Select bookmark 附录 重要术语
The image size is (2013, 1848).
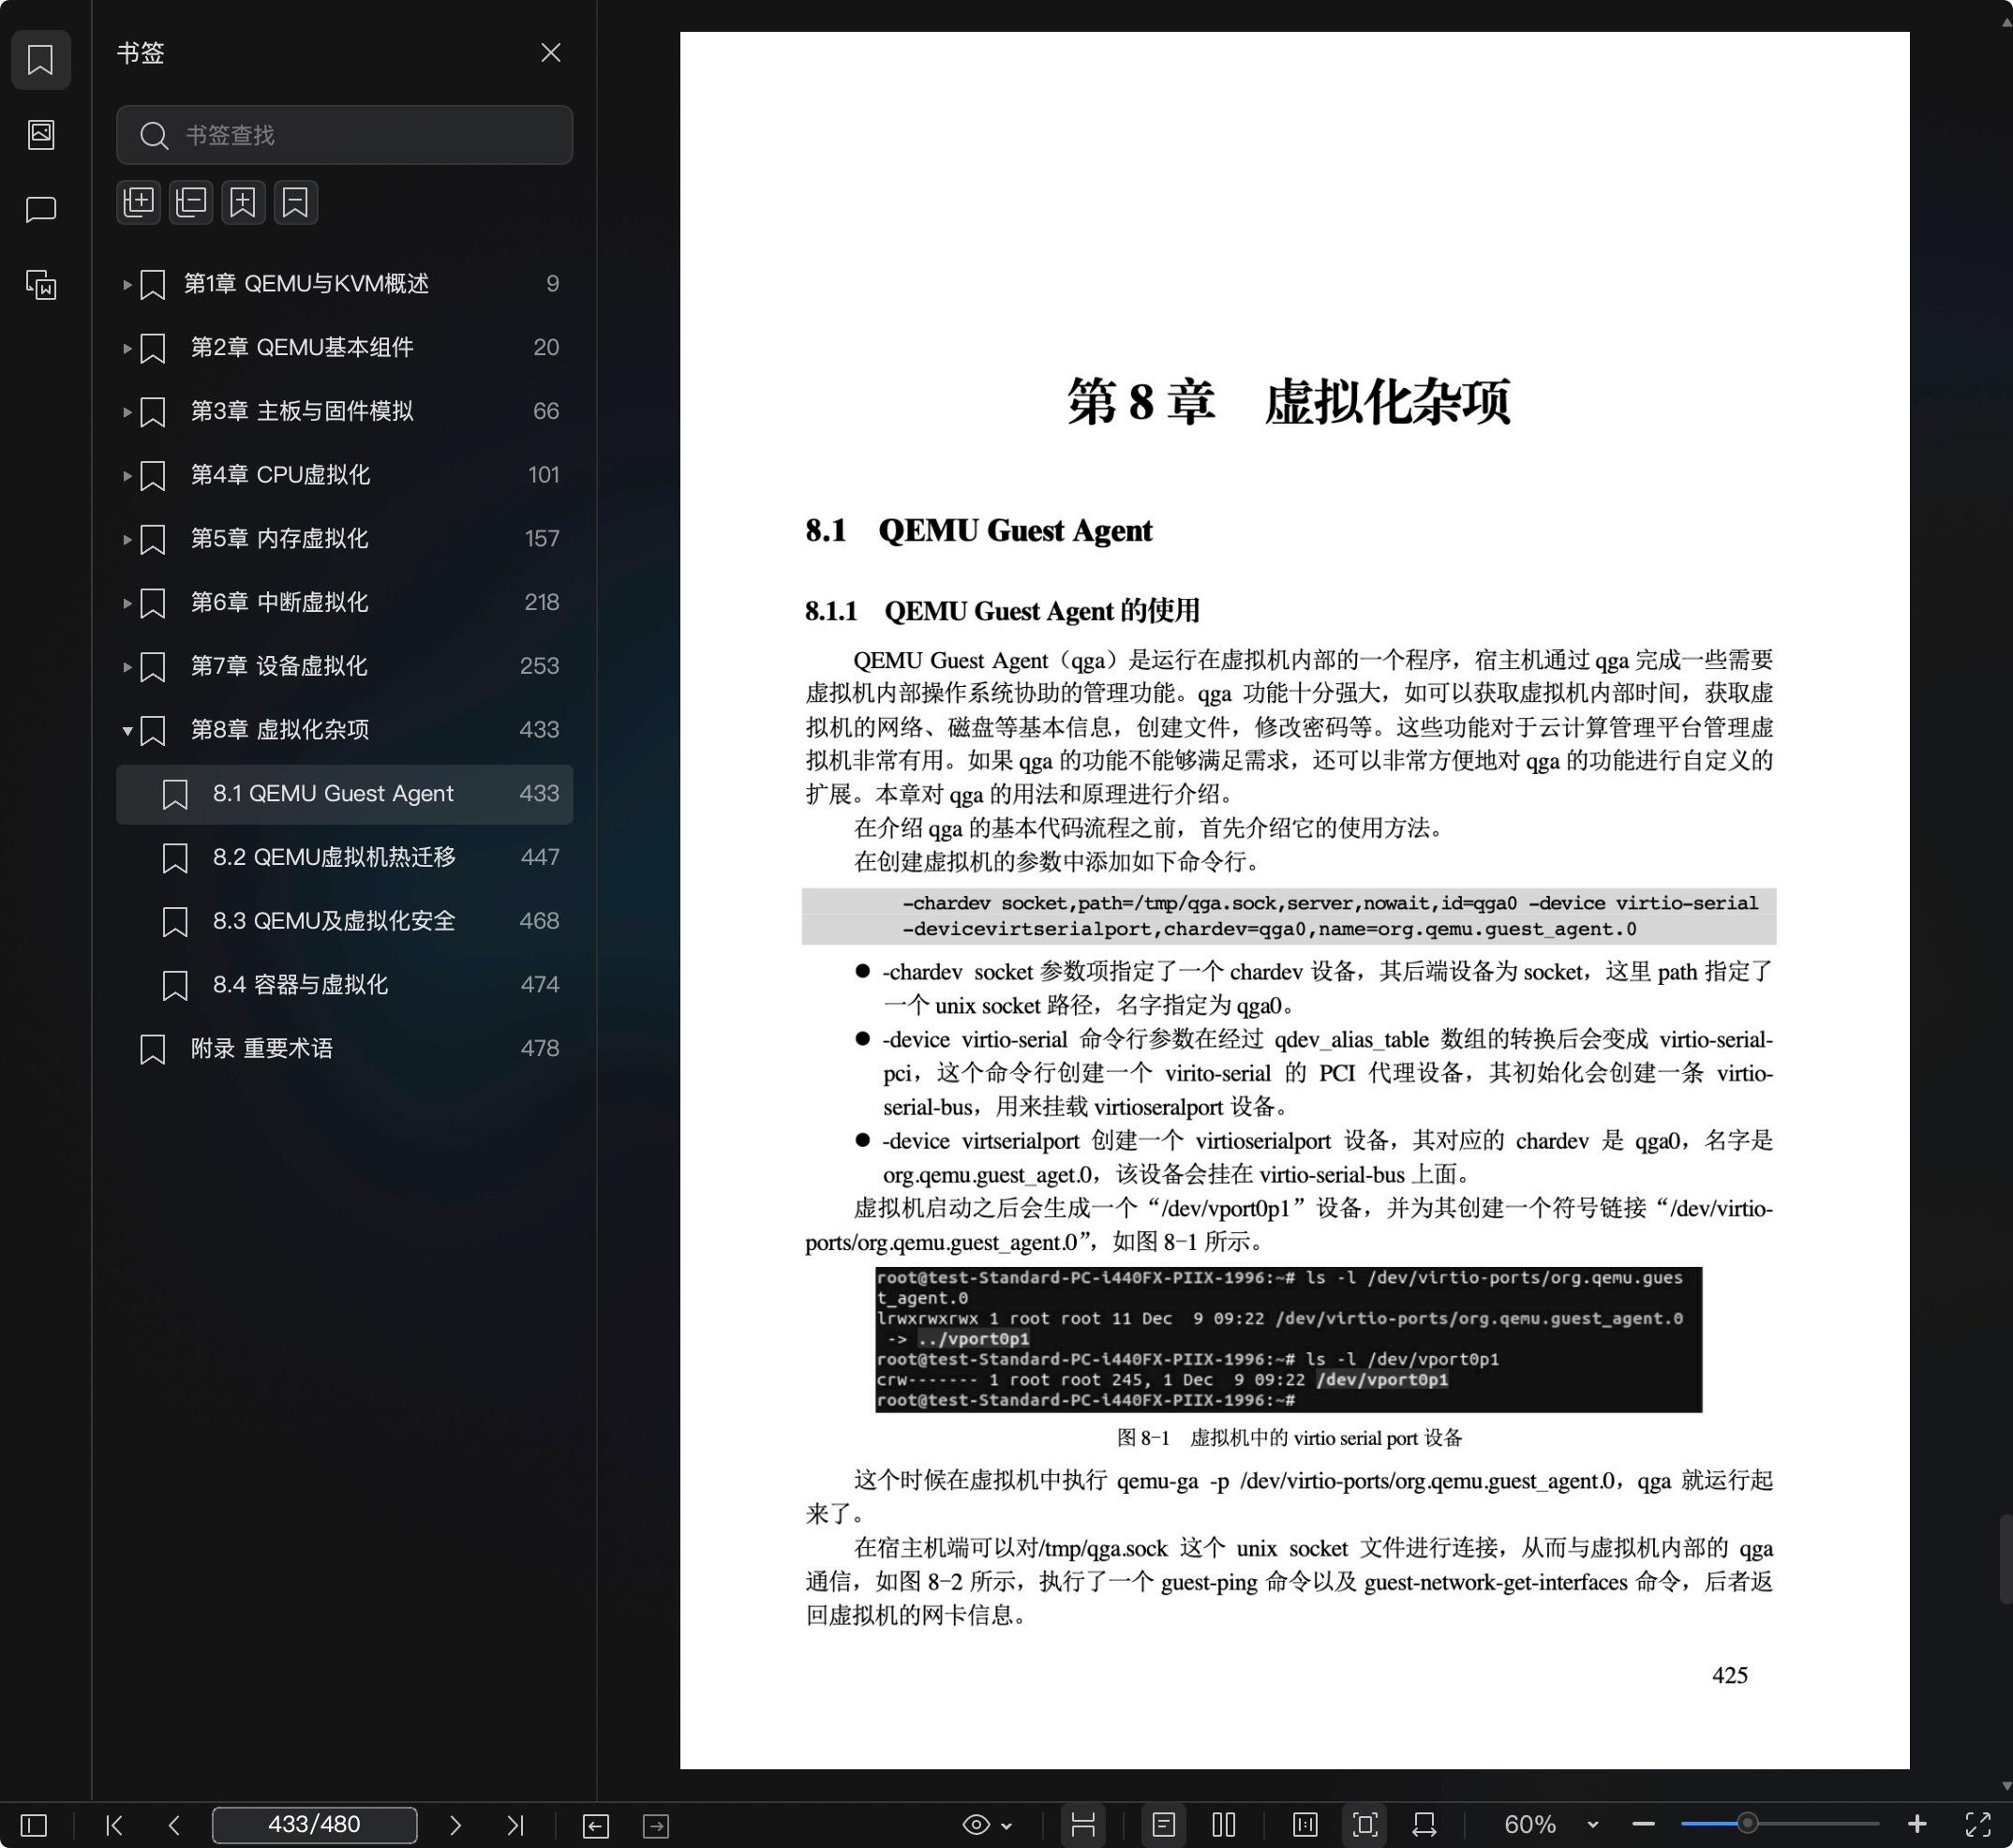(344, 1049)
